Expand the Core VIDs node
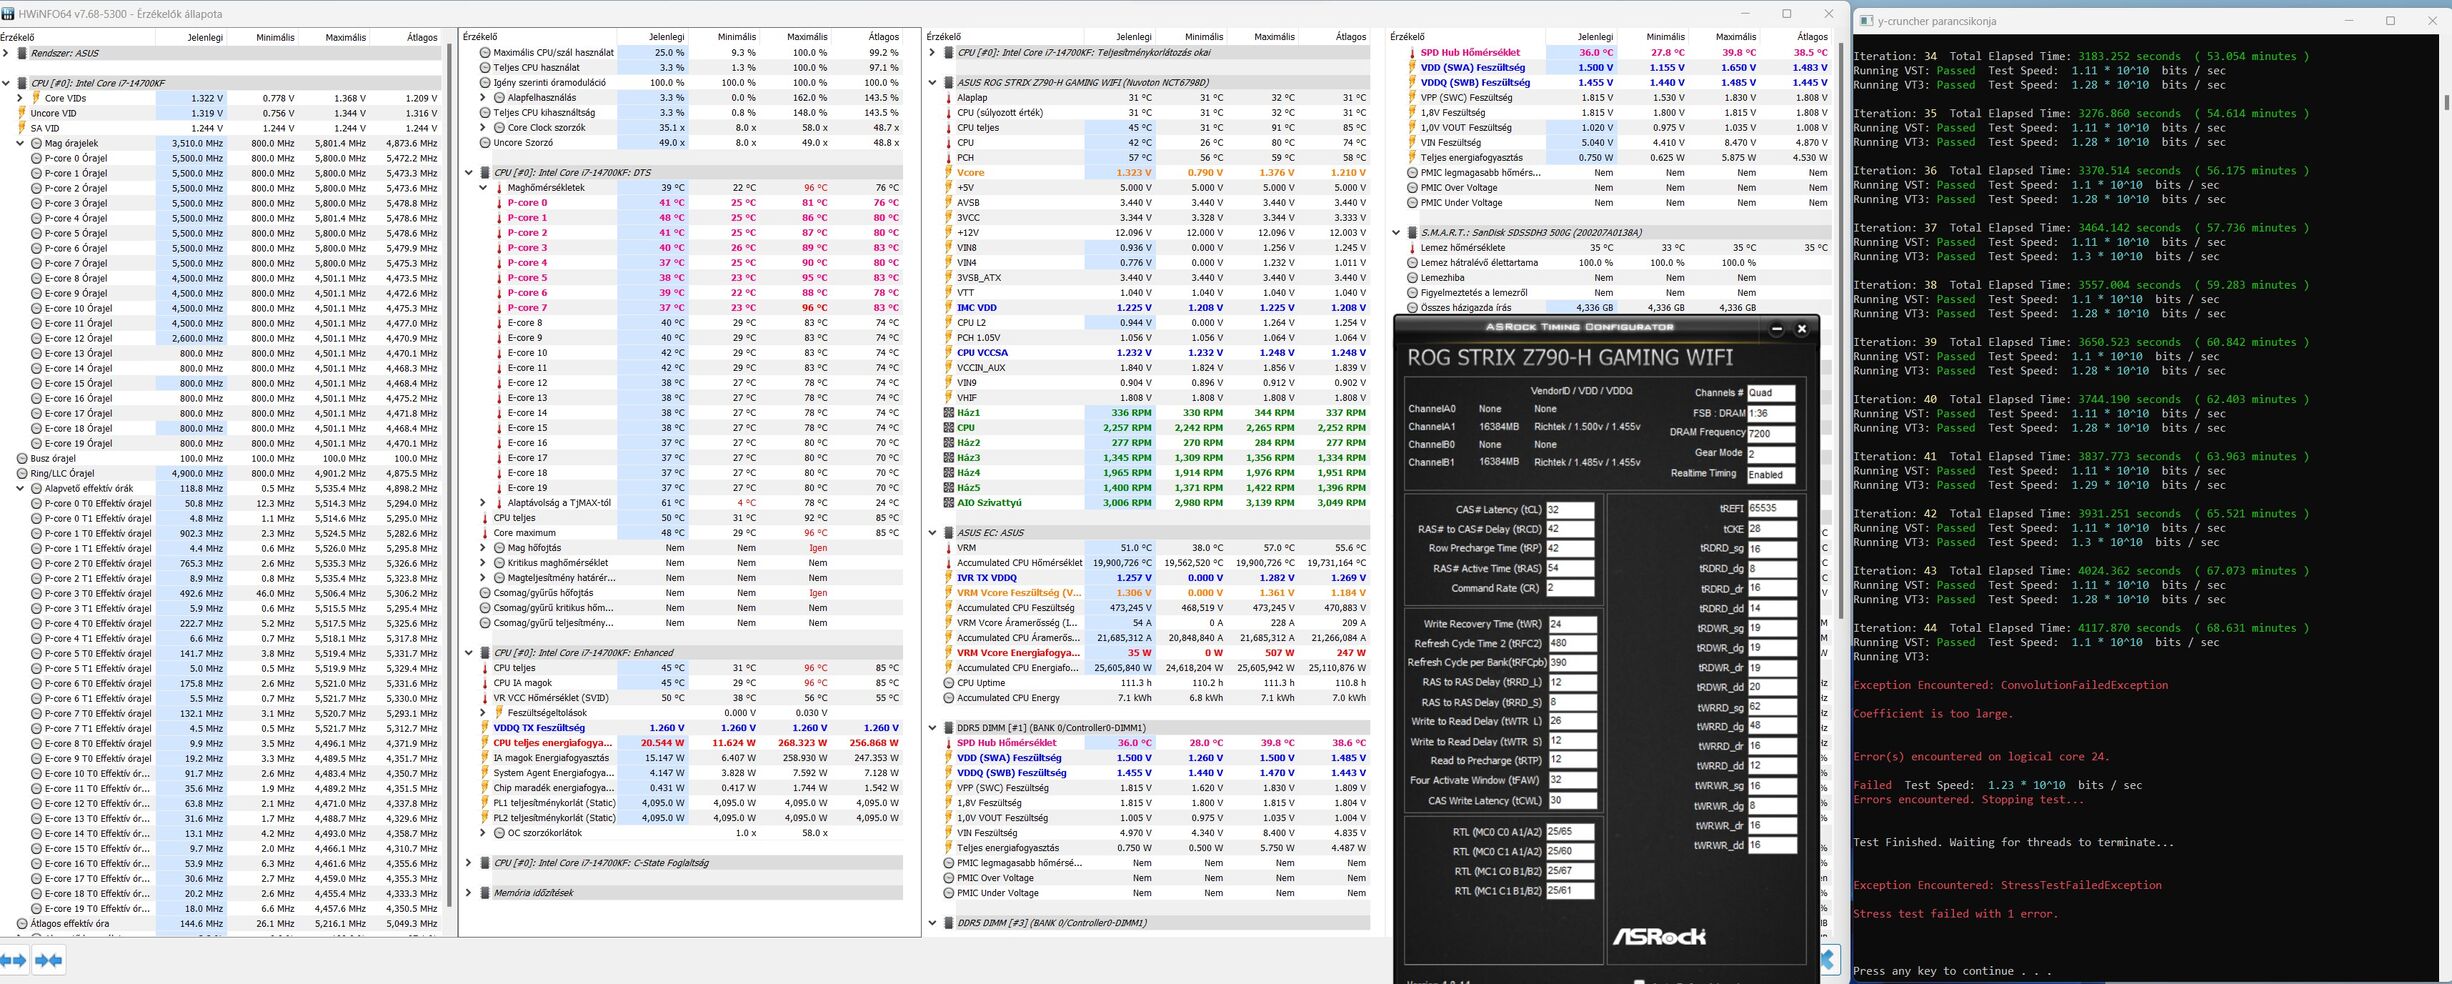The height and width of the screenshot is (984, 2452). click(x=20, y=98)
